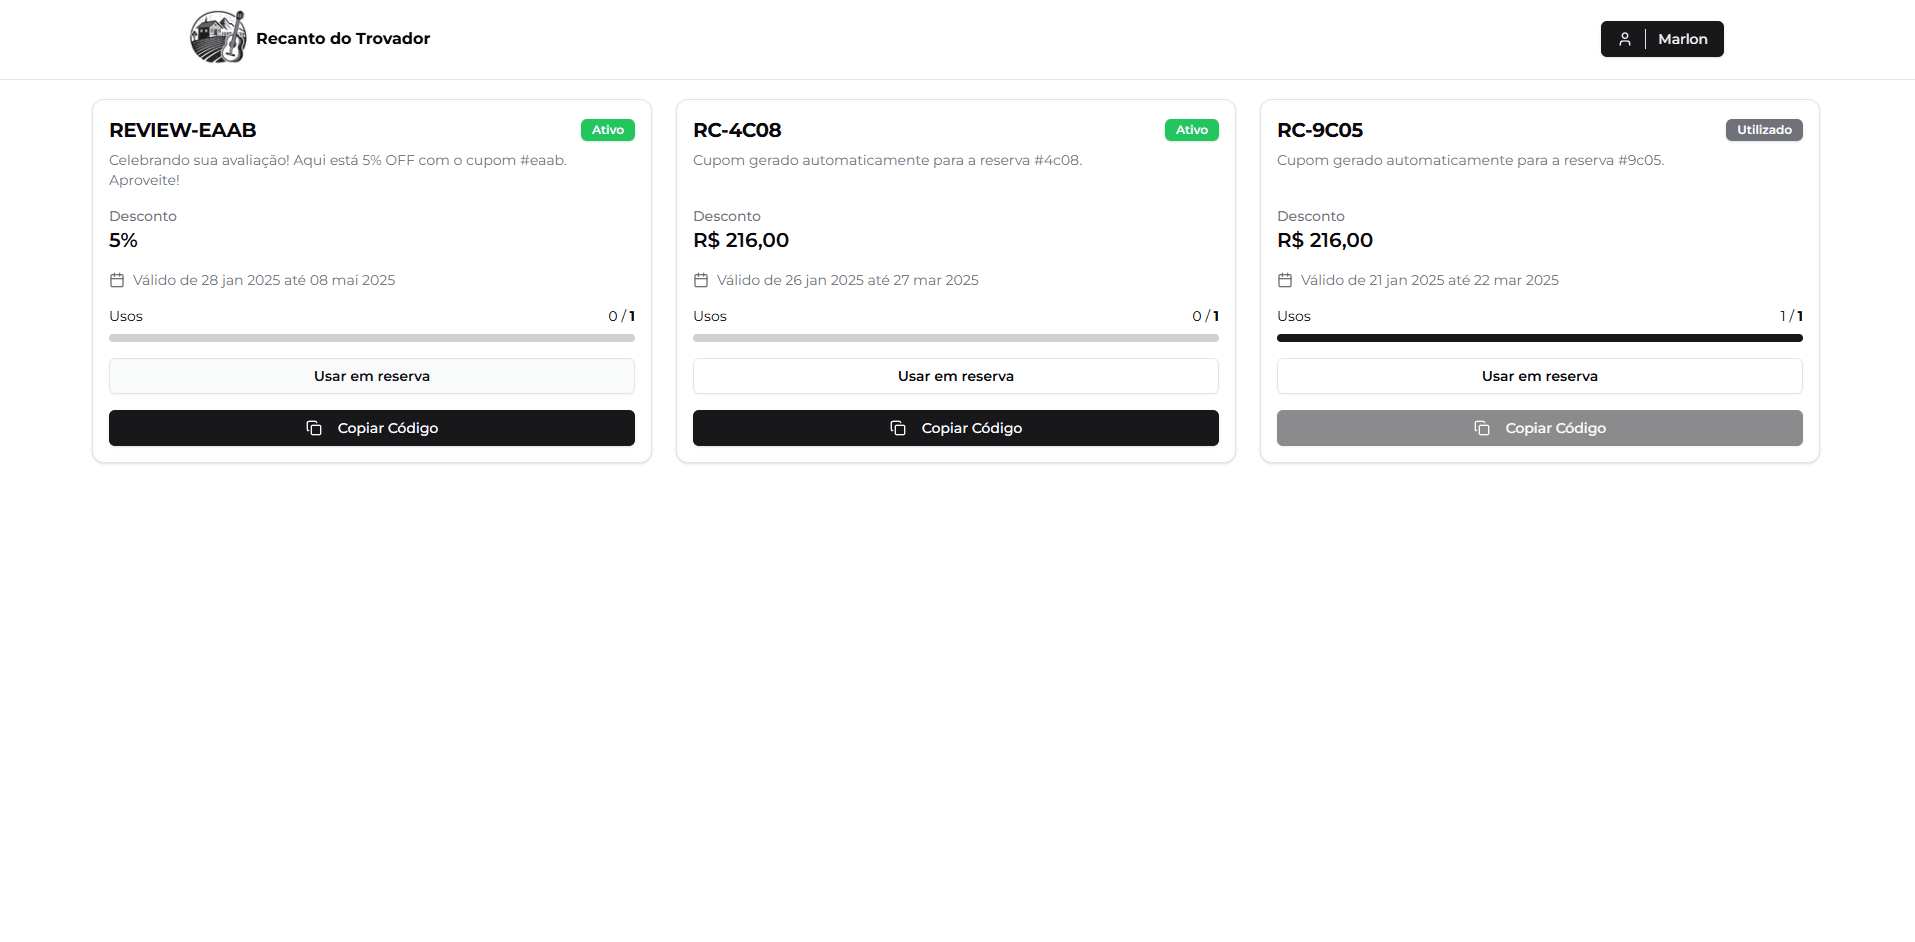Click the Ativo badge on REVIEW-EAAB
This screenshot has height=942, width=1915.
[608, 130]
